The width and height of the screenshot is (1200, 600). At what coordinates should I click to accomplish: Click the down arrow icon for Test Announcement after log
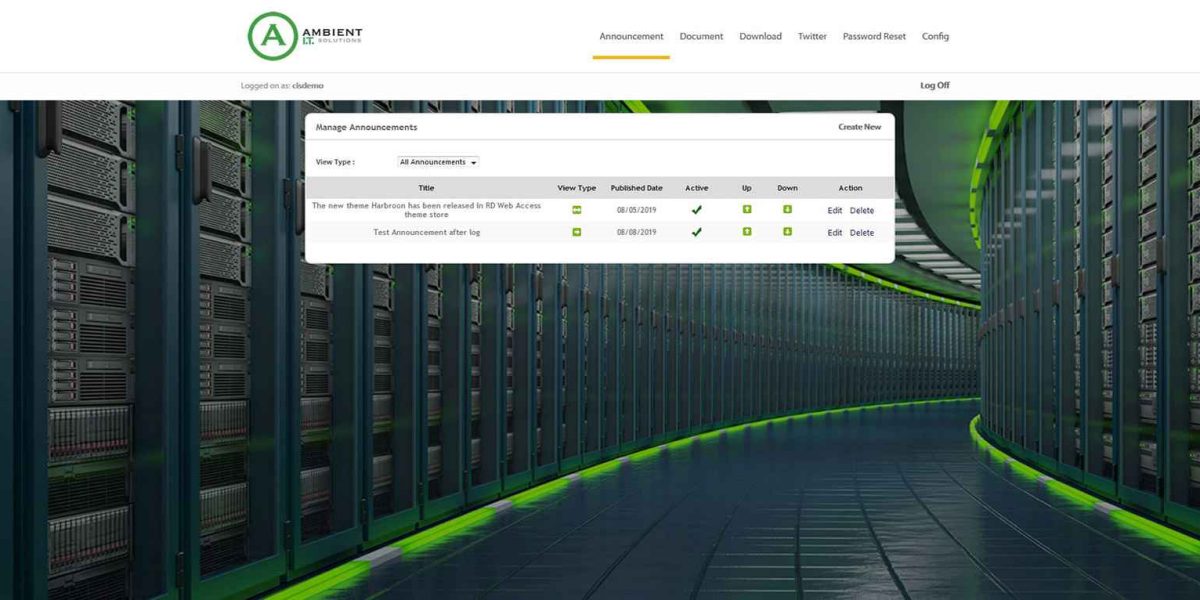coord(787,232)
